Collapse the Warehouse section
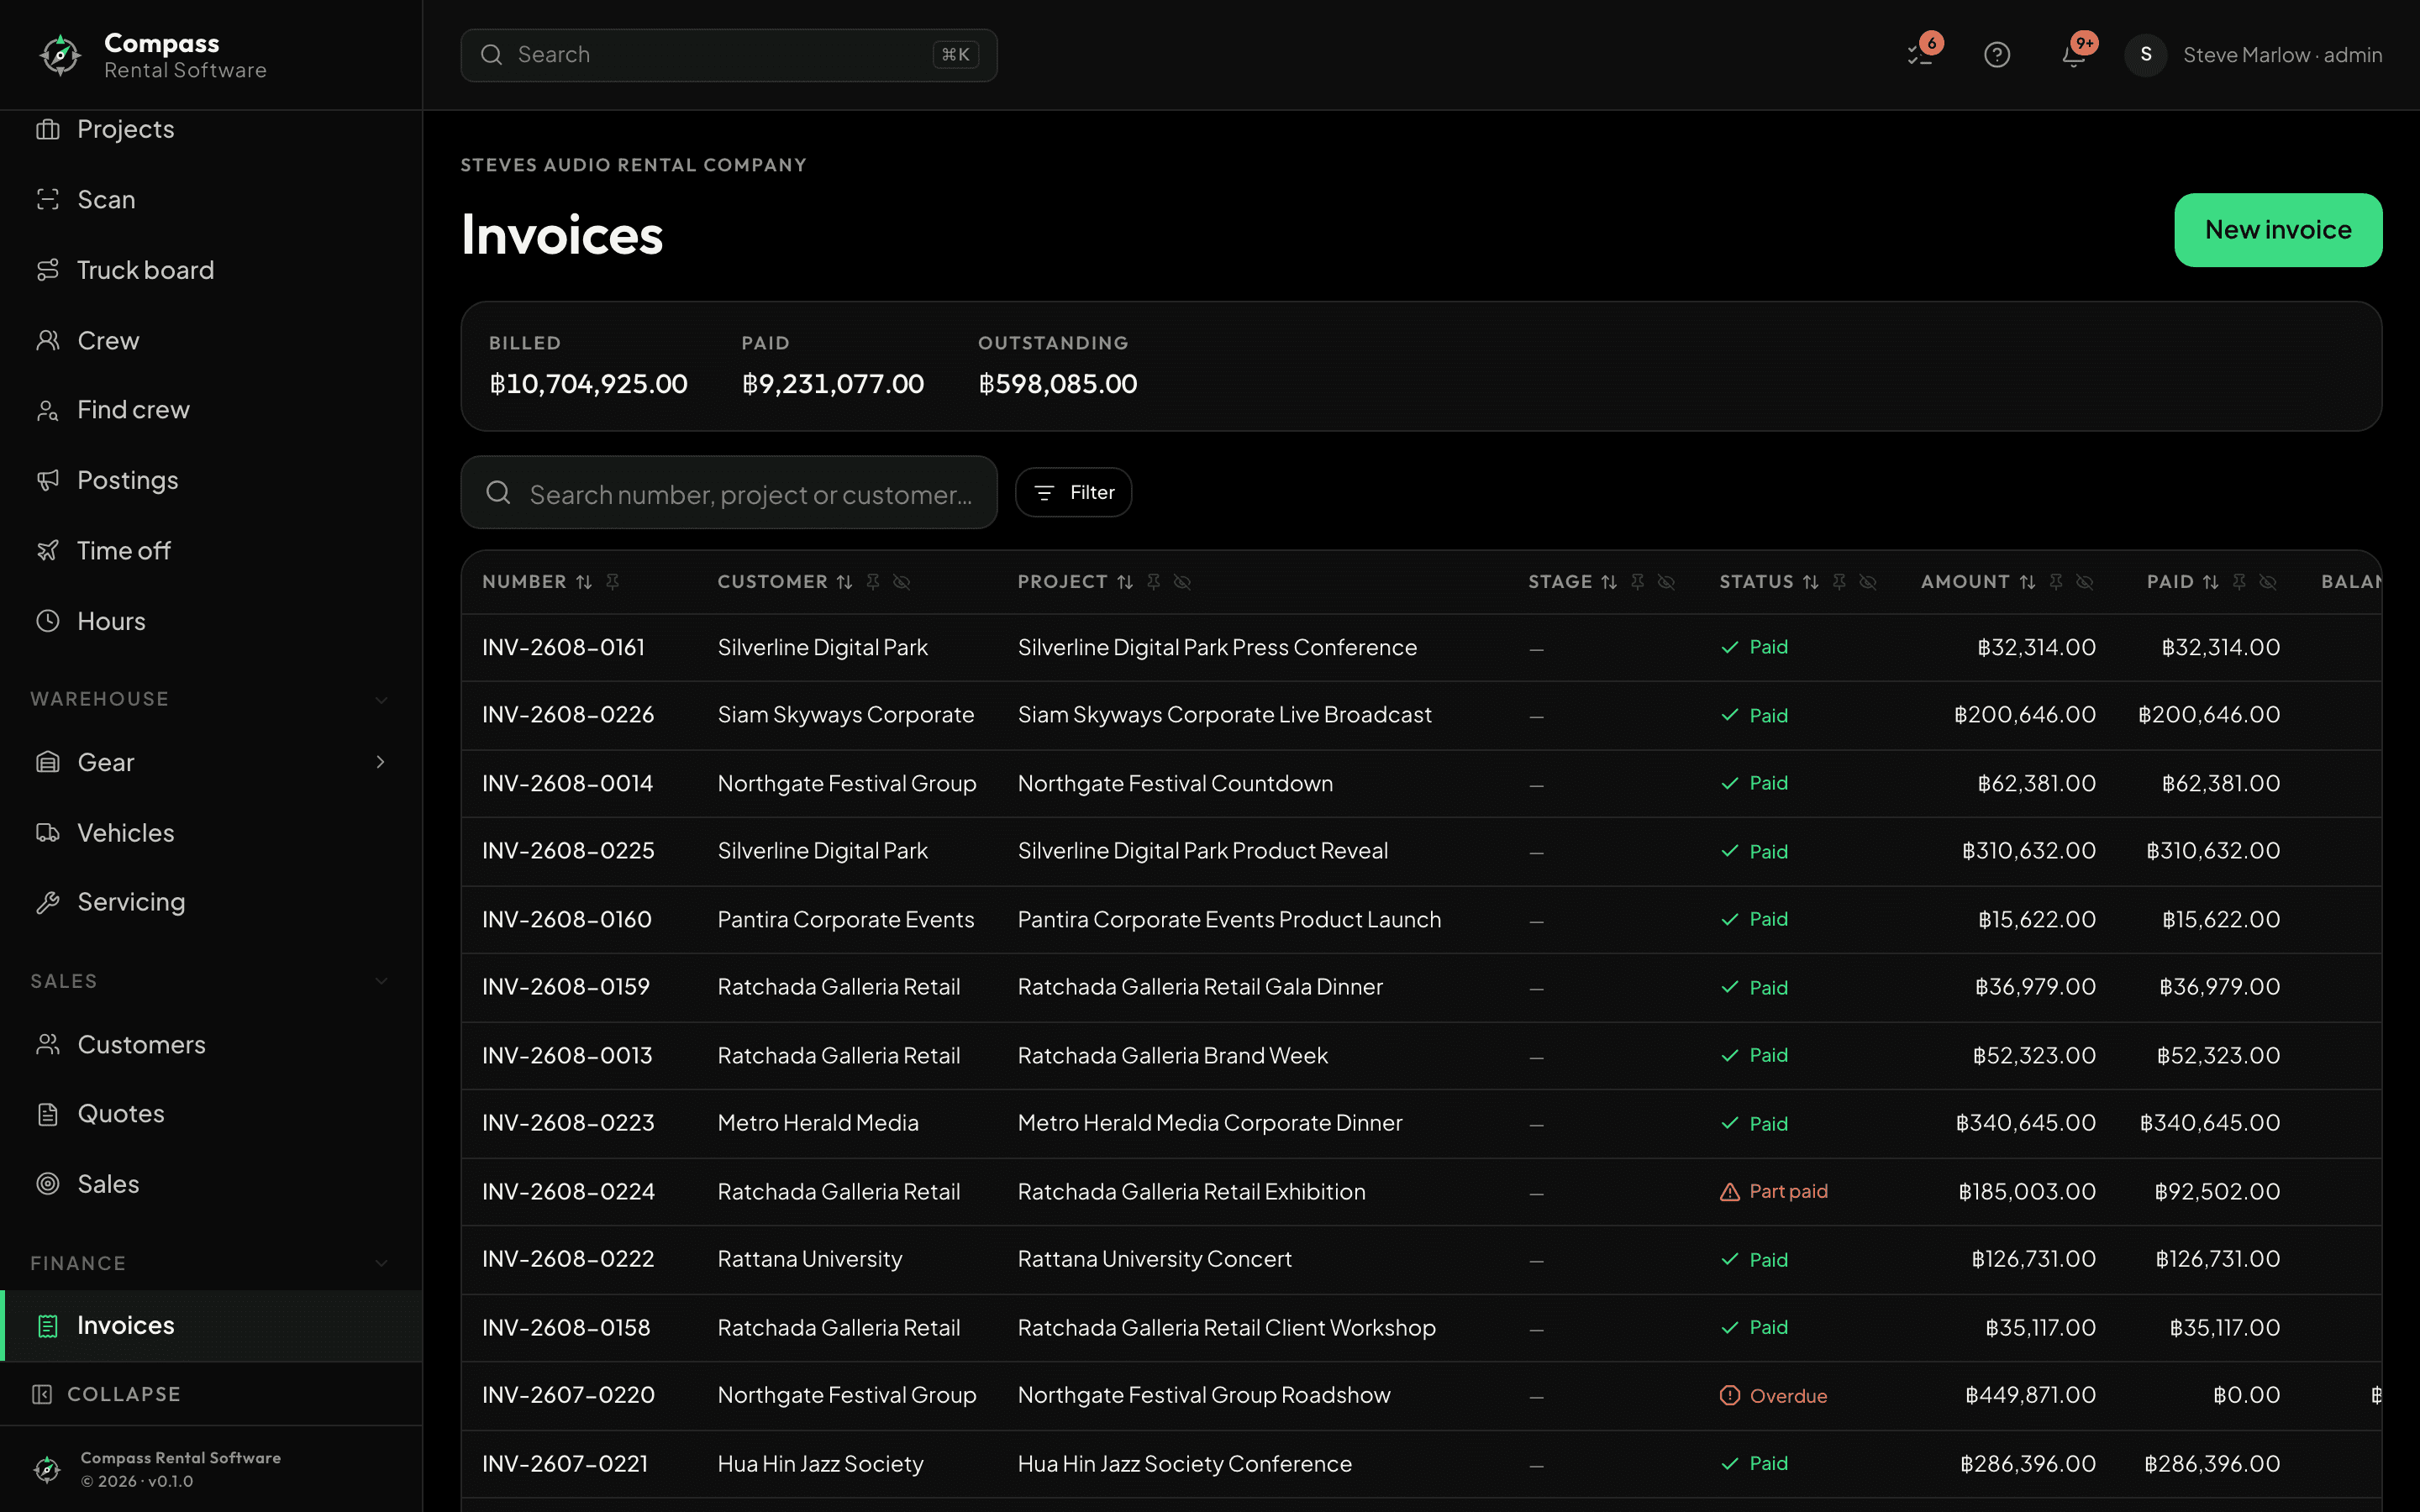The image size is (2420, 1512). click(381, 699)
